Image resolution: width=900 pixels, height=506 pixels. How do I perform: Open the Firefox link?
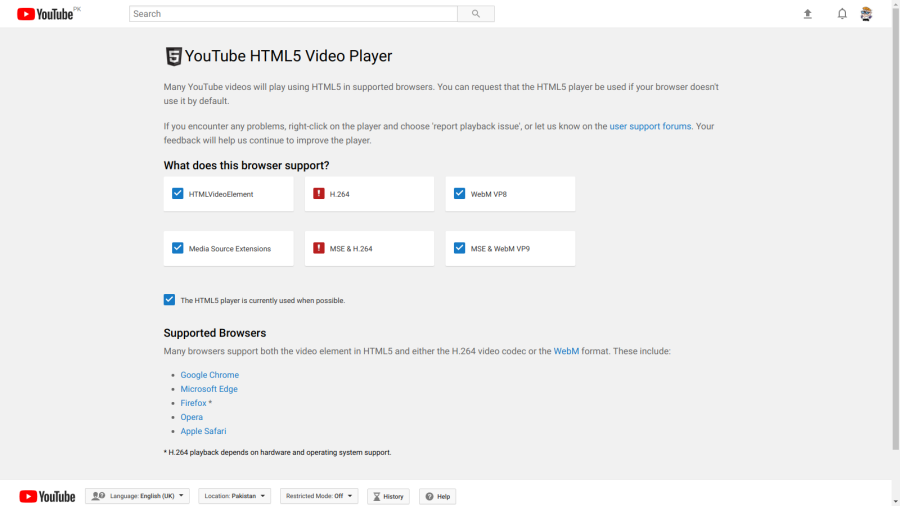coord(193,403)
